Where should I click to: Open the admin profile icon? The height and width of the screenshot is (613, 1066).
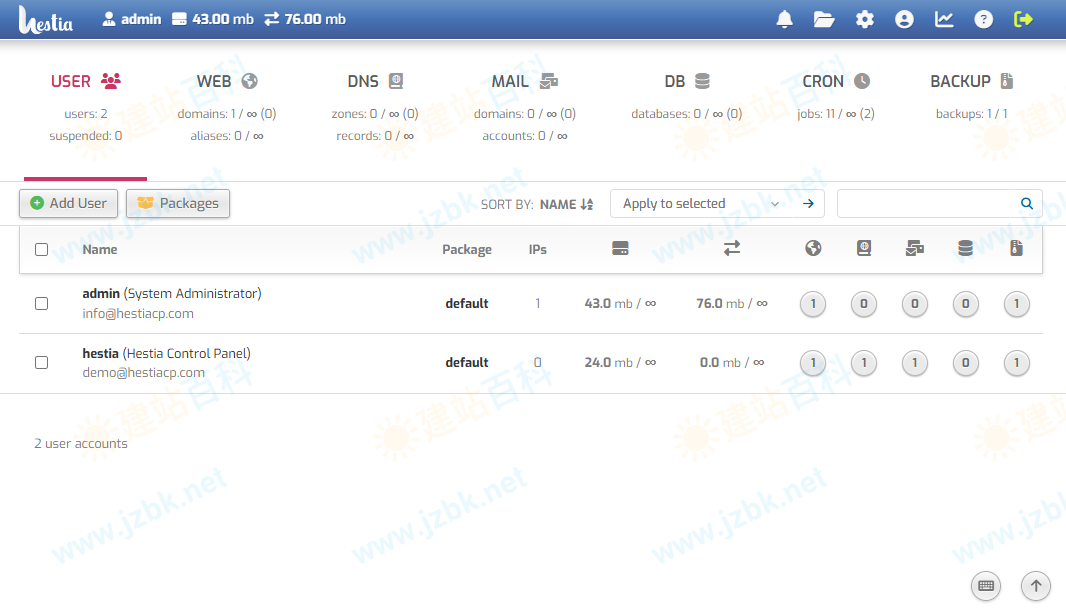pos(904,19)
